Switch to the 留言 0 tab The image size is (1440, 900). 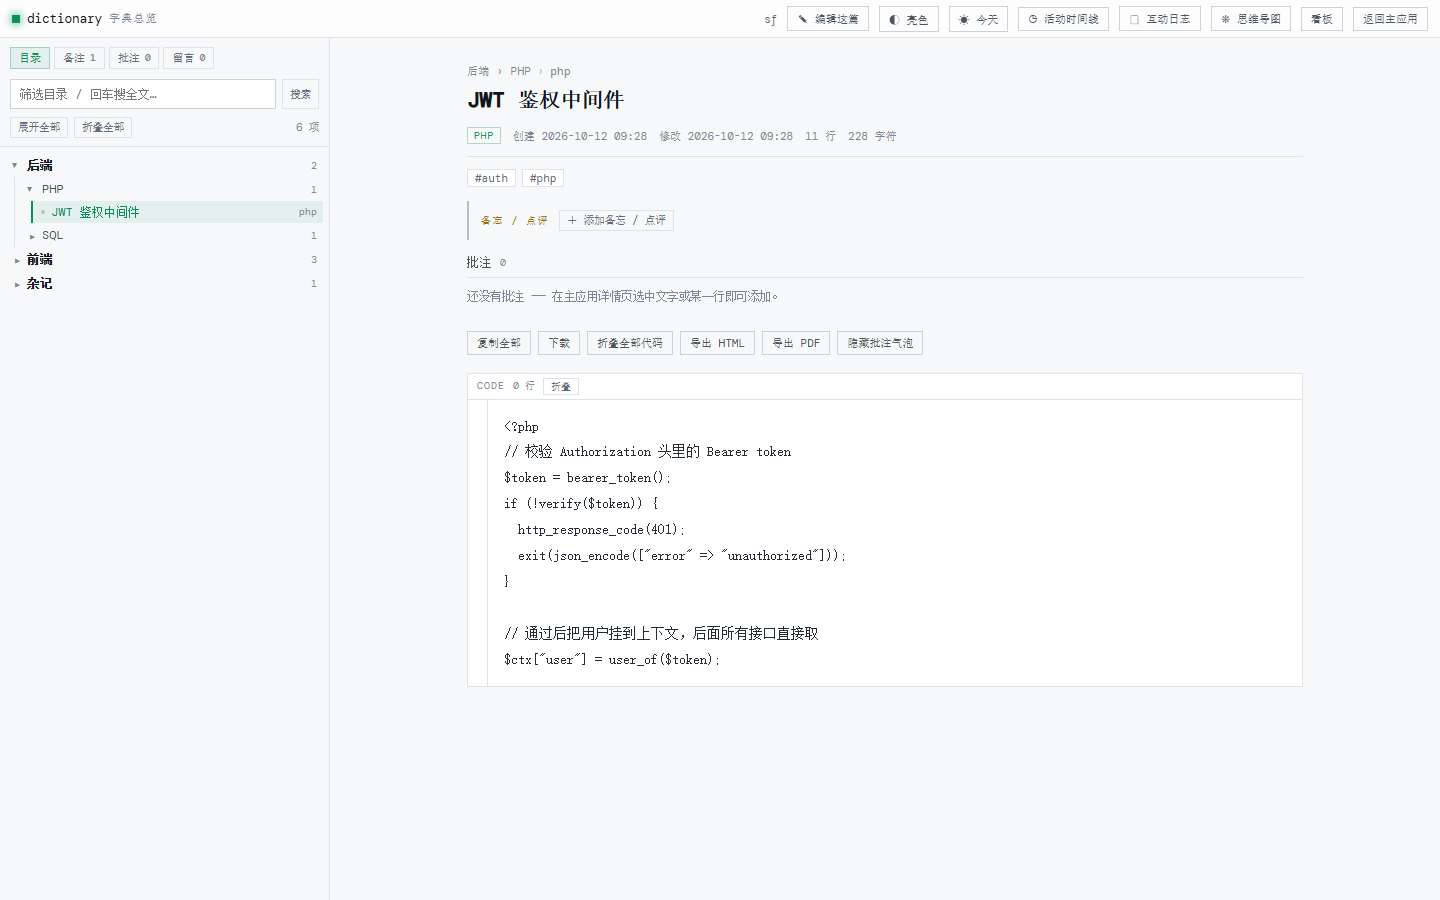pos(189,58)
